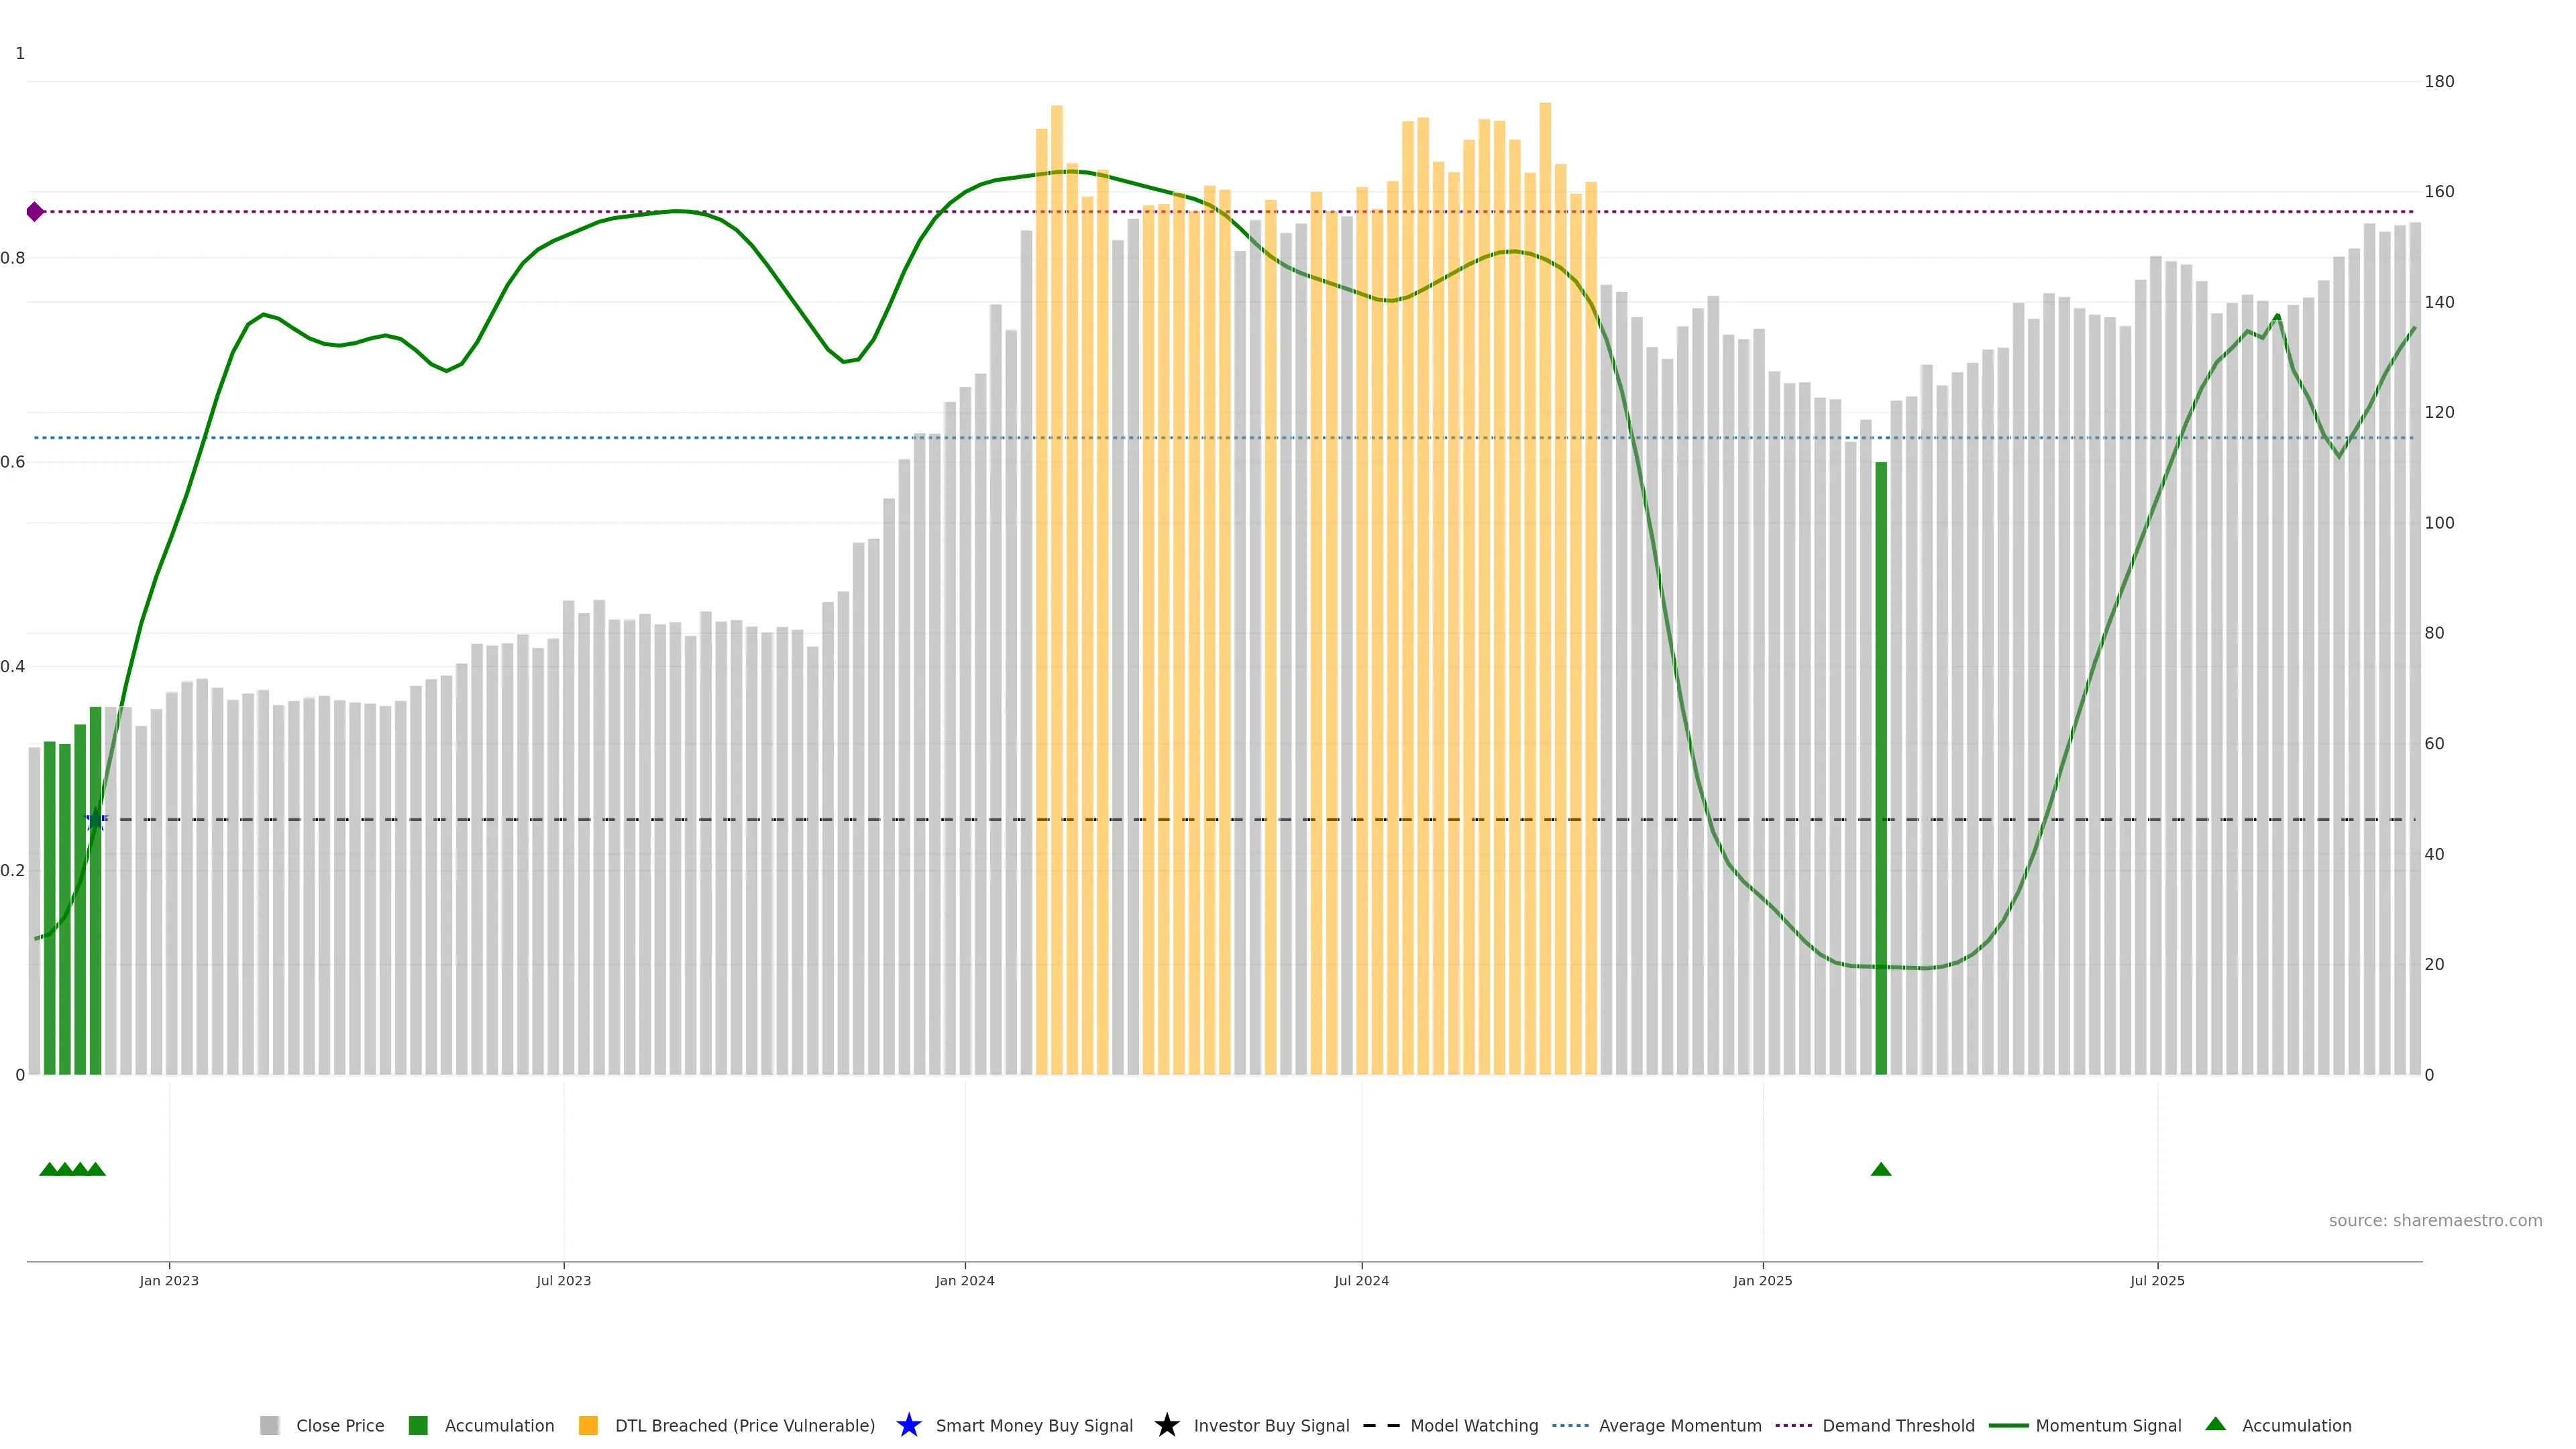Click the black Investor Buy star icon

pos(1166,1425)
